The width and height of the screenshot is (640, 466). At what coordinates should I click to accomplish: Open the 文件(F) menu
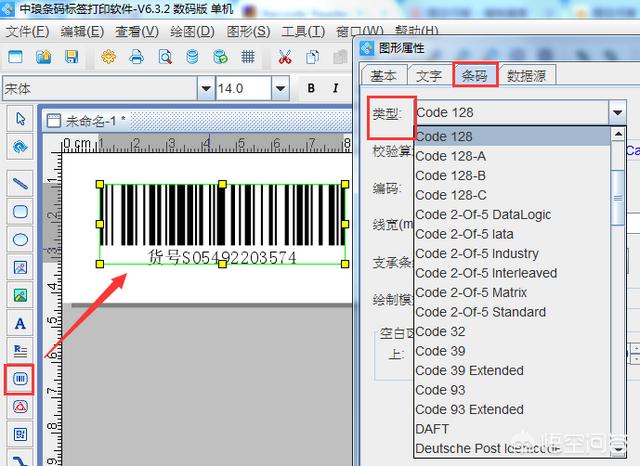tap(27, 31)
